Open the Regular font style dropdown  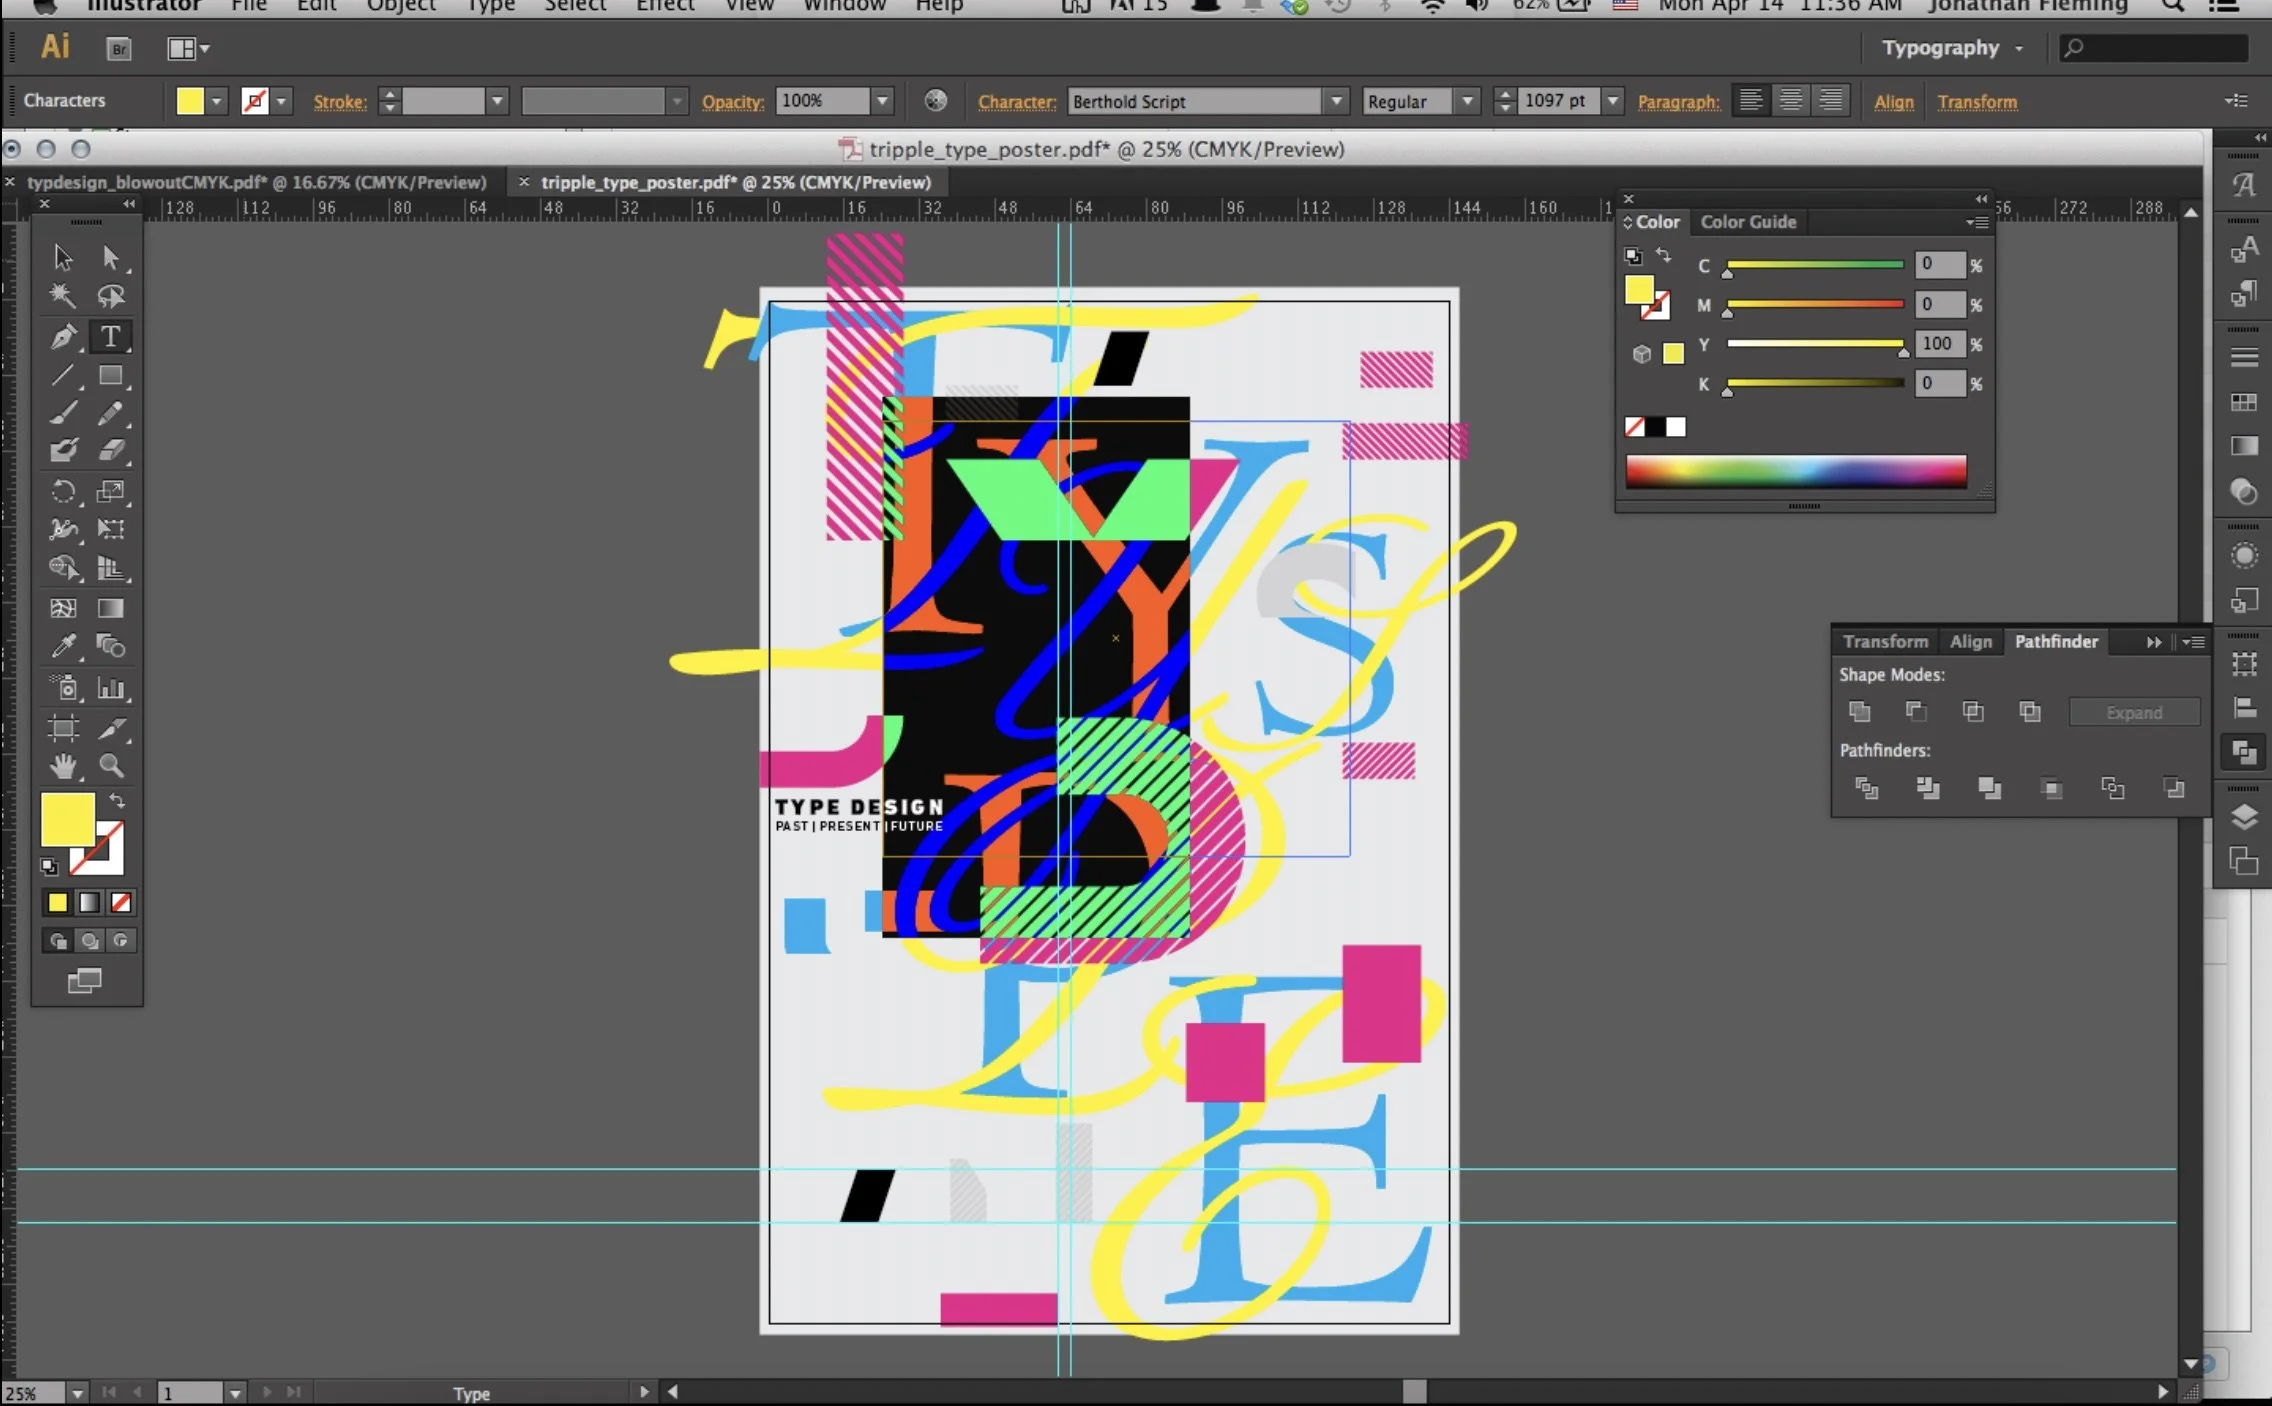tap(1467, 101)
